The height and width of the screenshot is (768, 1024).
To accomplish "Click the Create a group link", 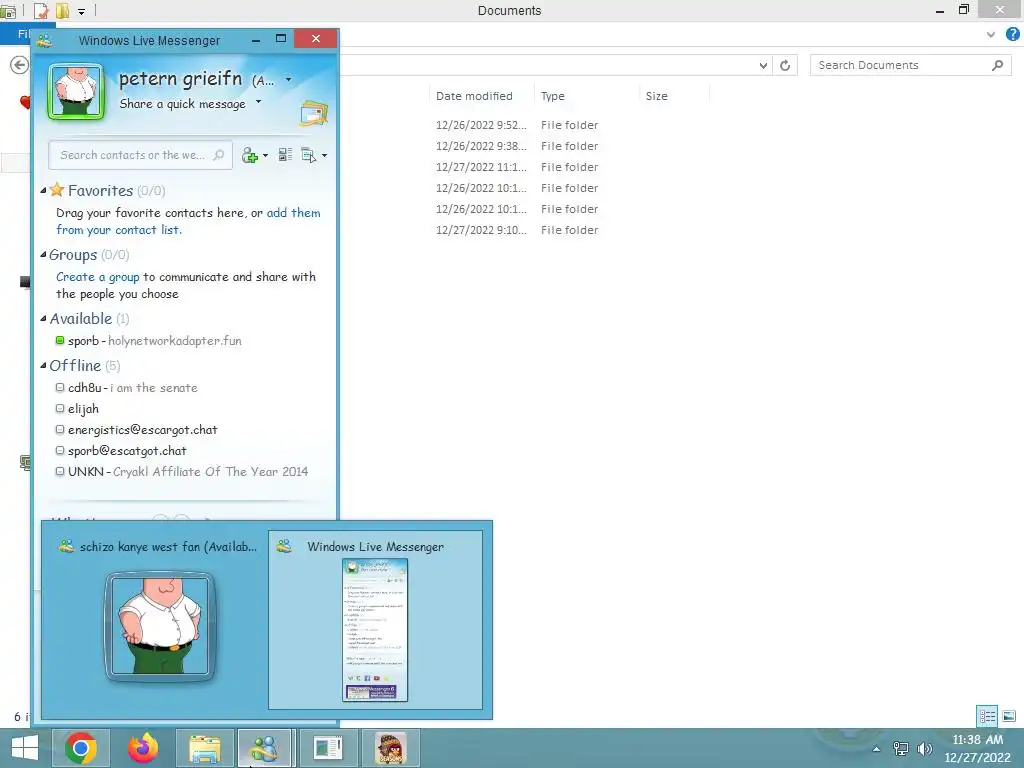I will pyautogui.click(x=98, y=277).
